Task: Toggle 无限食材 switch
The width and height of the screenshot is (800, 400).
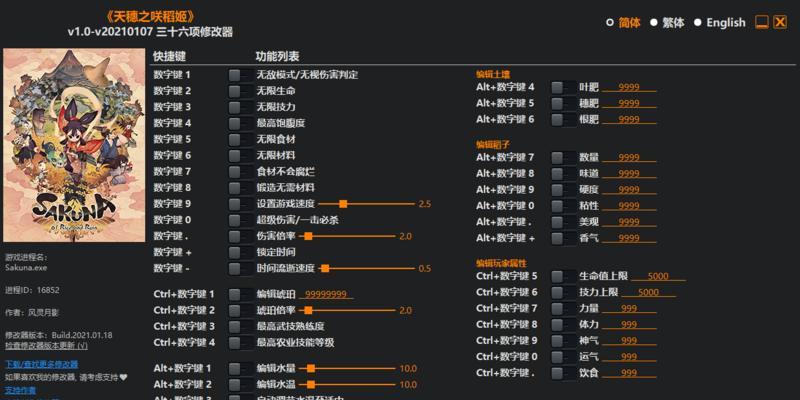Action: pos(240,139)
